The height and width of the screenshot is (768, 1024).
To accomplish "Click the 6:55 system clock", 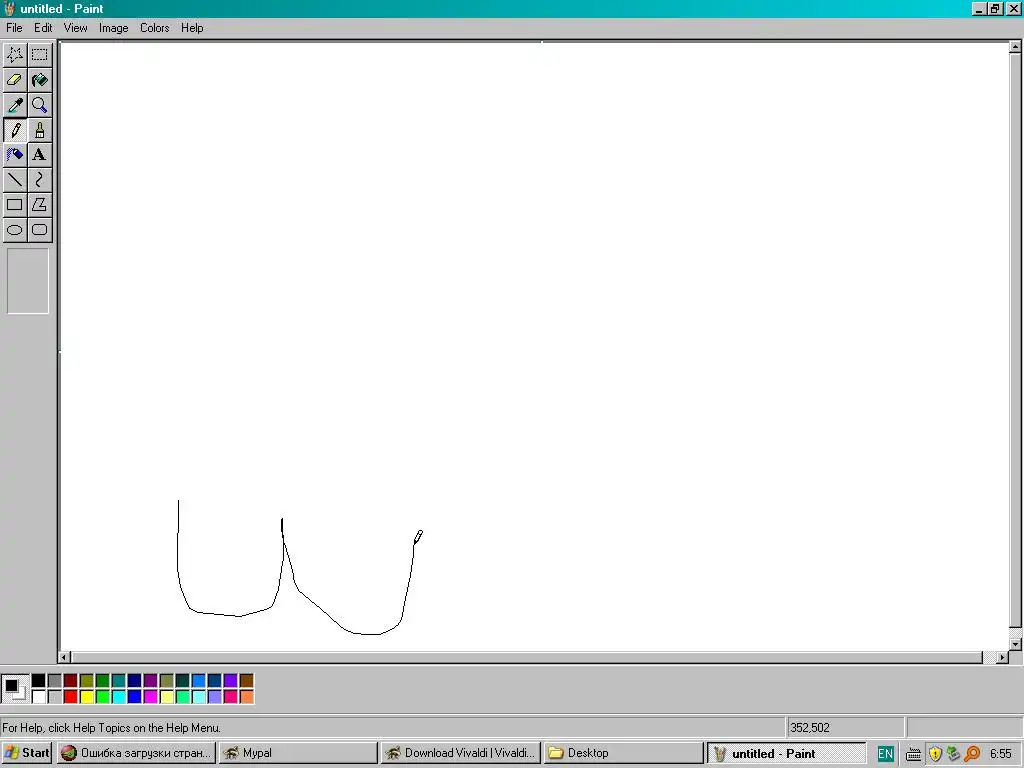I will 1000,754.
